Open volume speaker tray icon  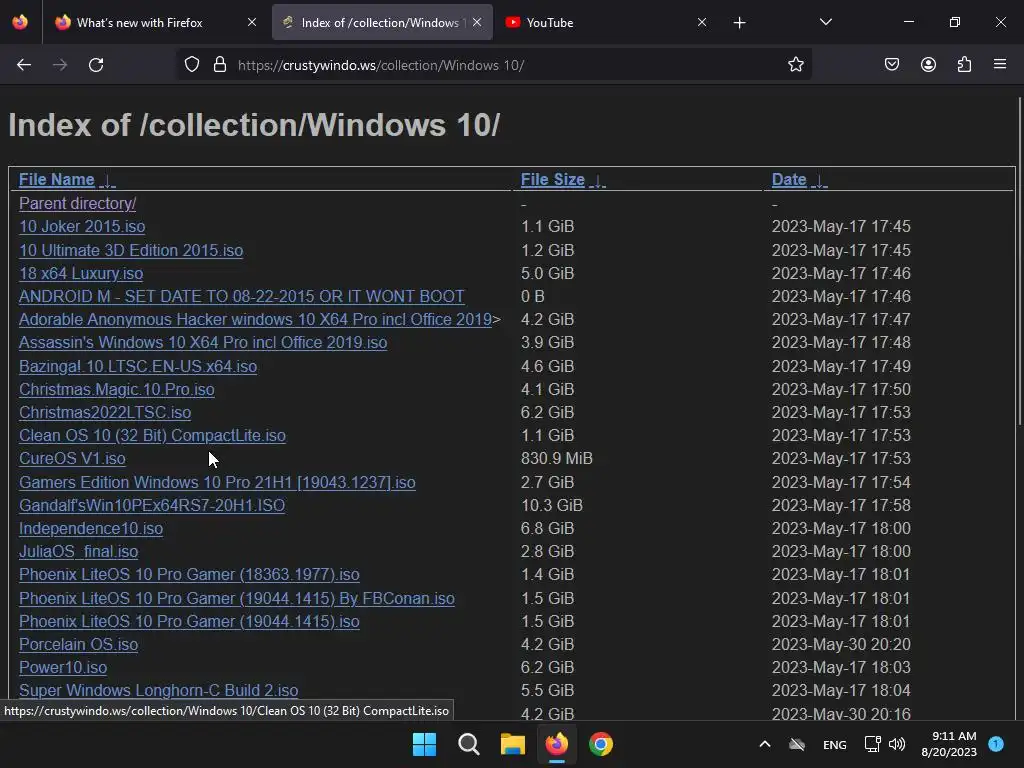tap(897, 744)
